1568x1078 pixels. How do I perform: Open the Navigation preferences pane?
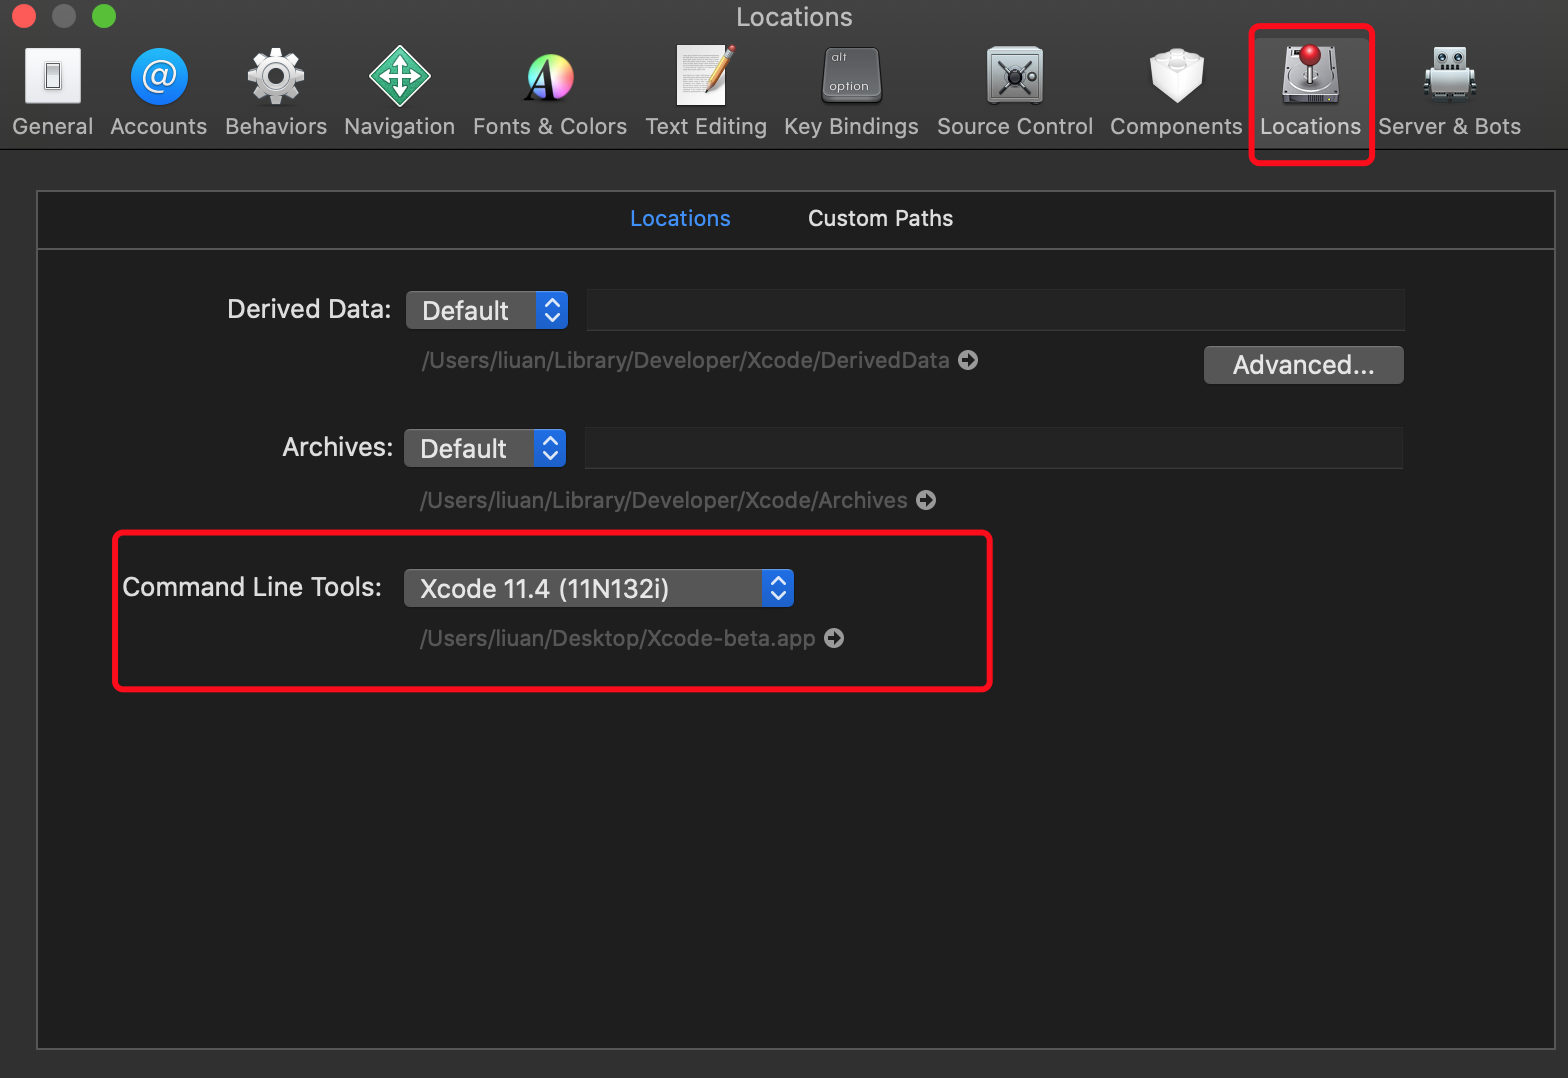pos(399,91)
